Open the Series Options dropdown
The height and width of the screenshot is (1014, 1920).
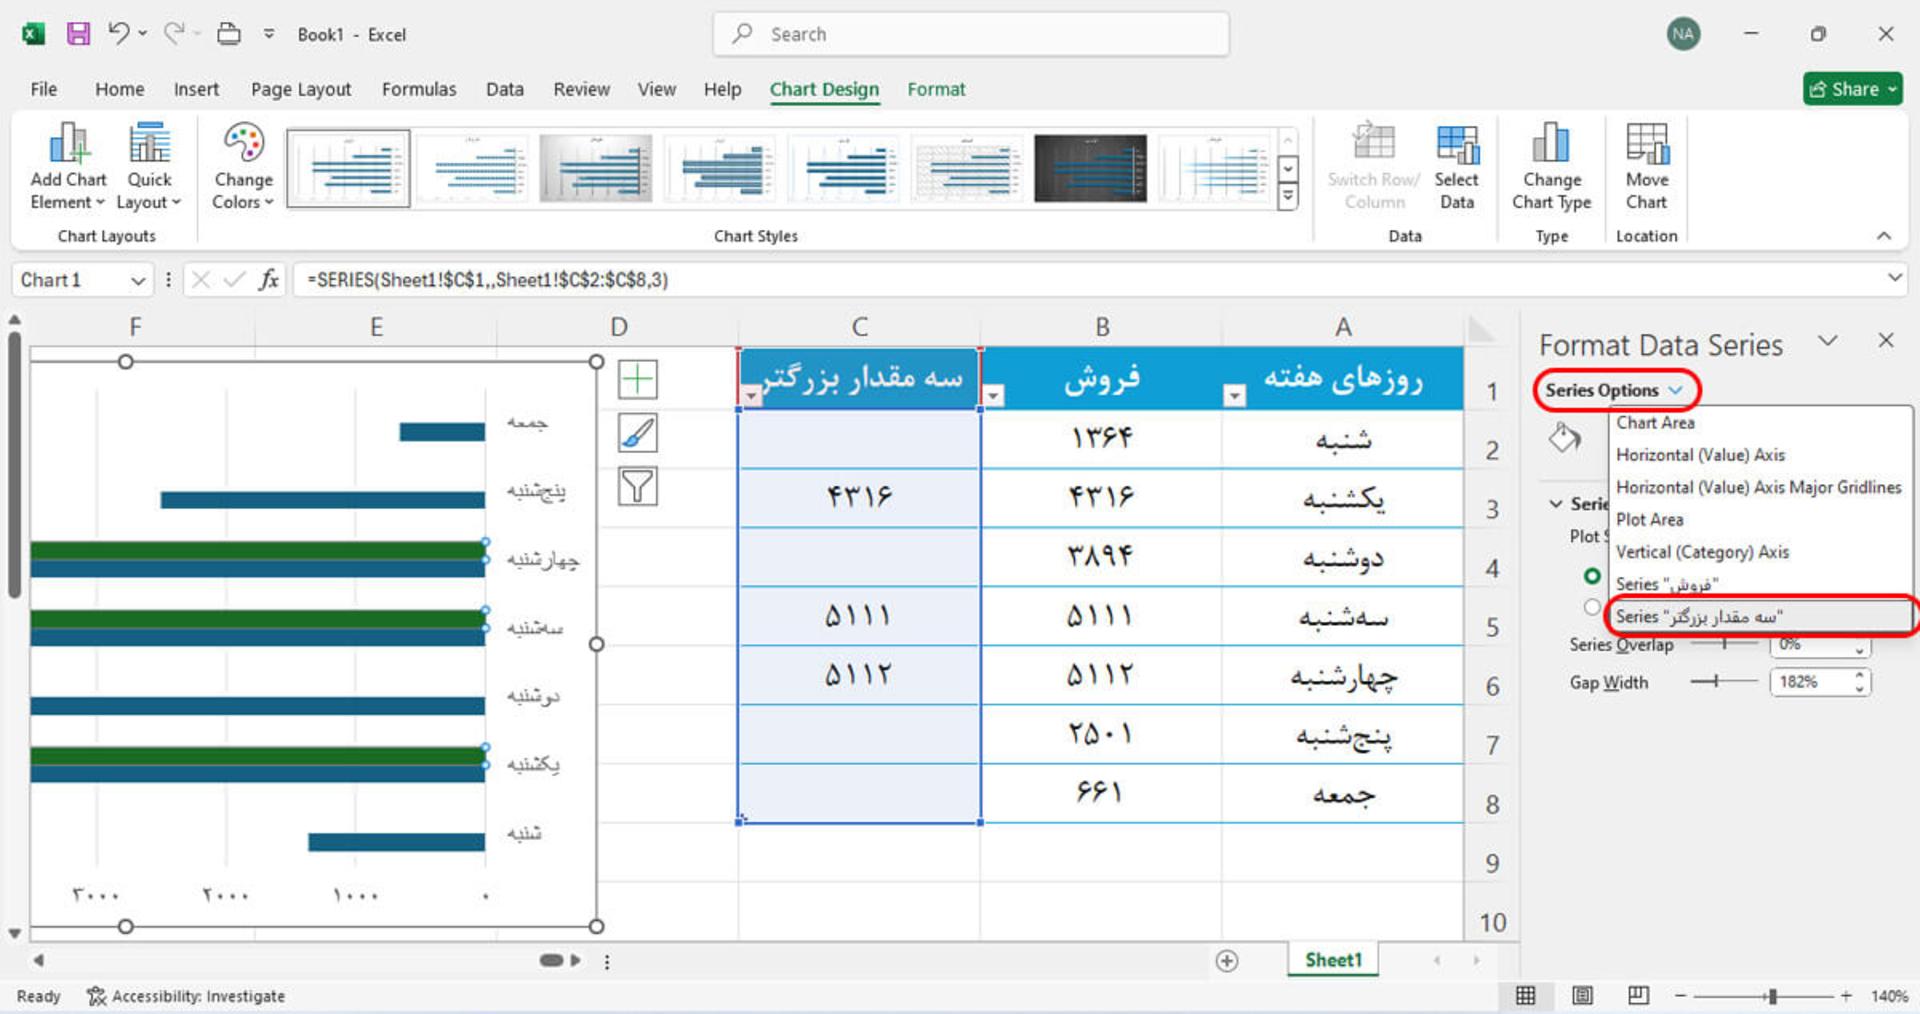pos(1614,390)
